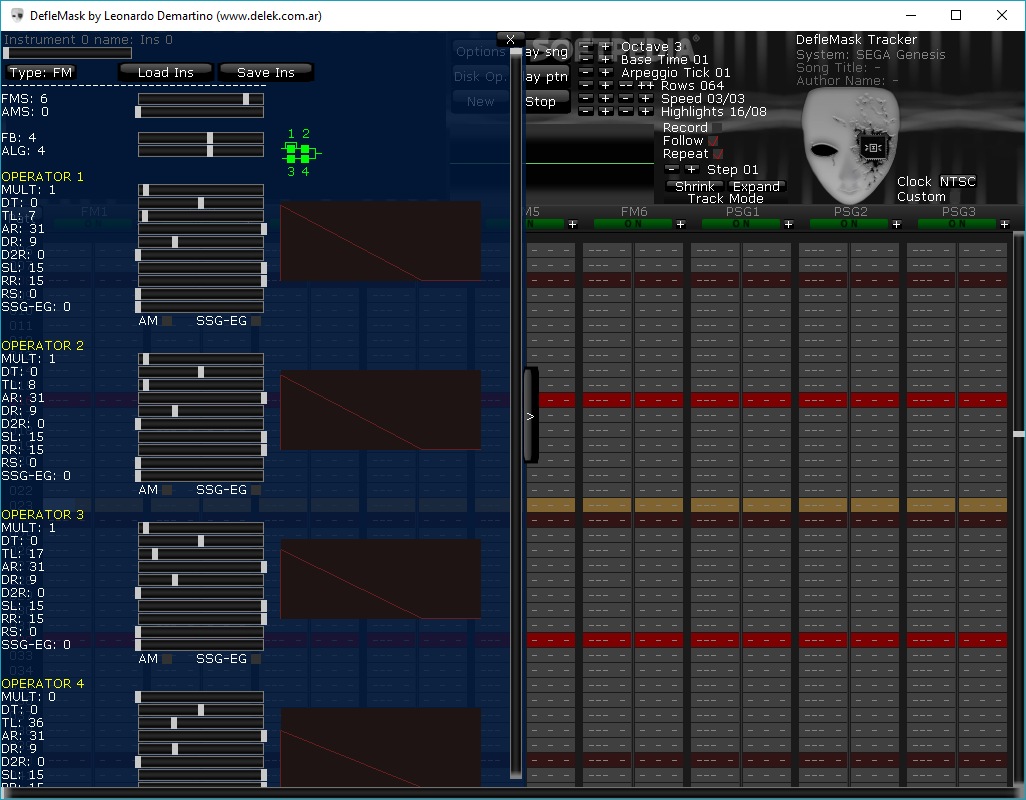Open the Options menu
Screen dimensions: 1026x800
[x=481, y=52]
